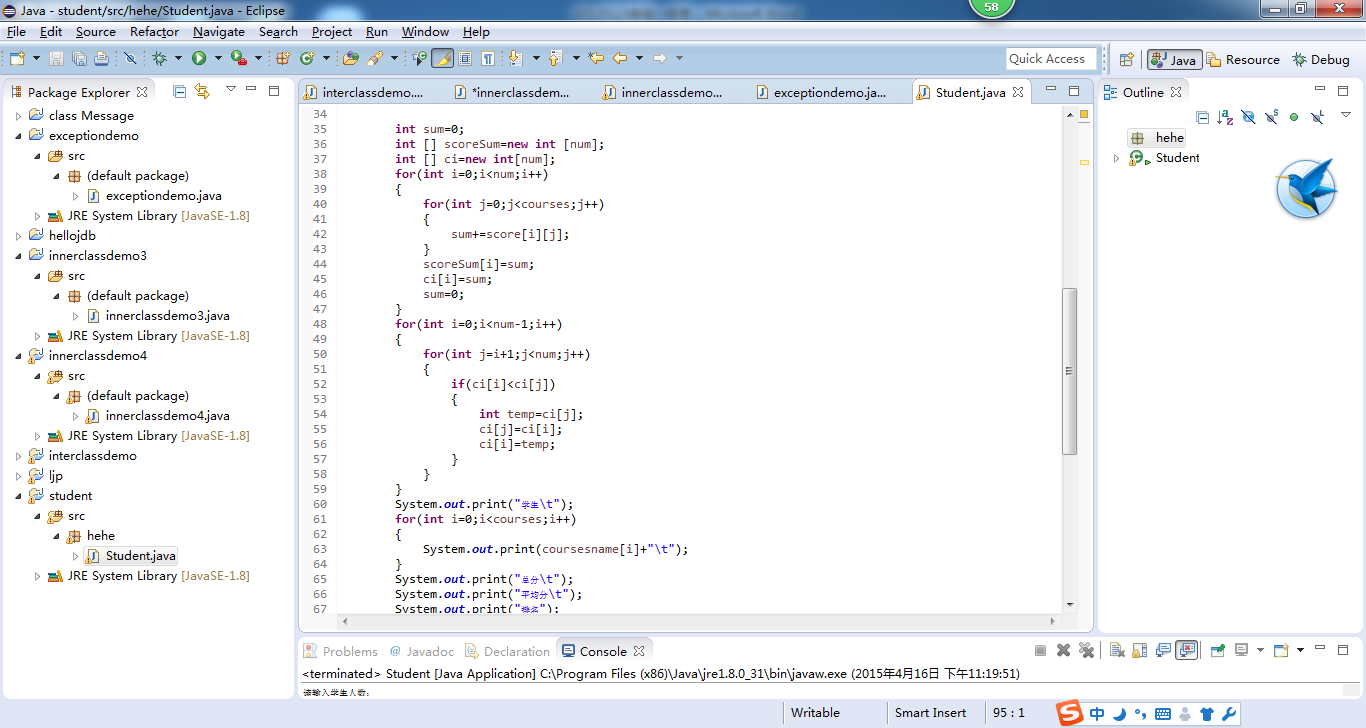Run the program with green play icon

[199, 58]
